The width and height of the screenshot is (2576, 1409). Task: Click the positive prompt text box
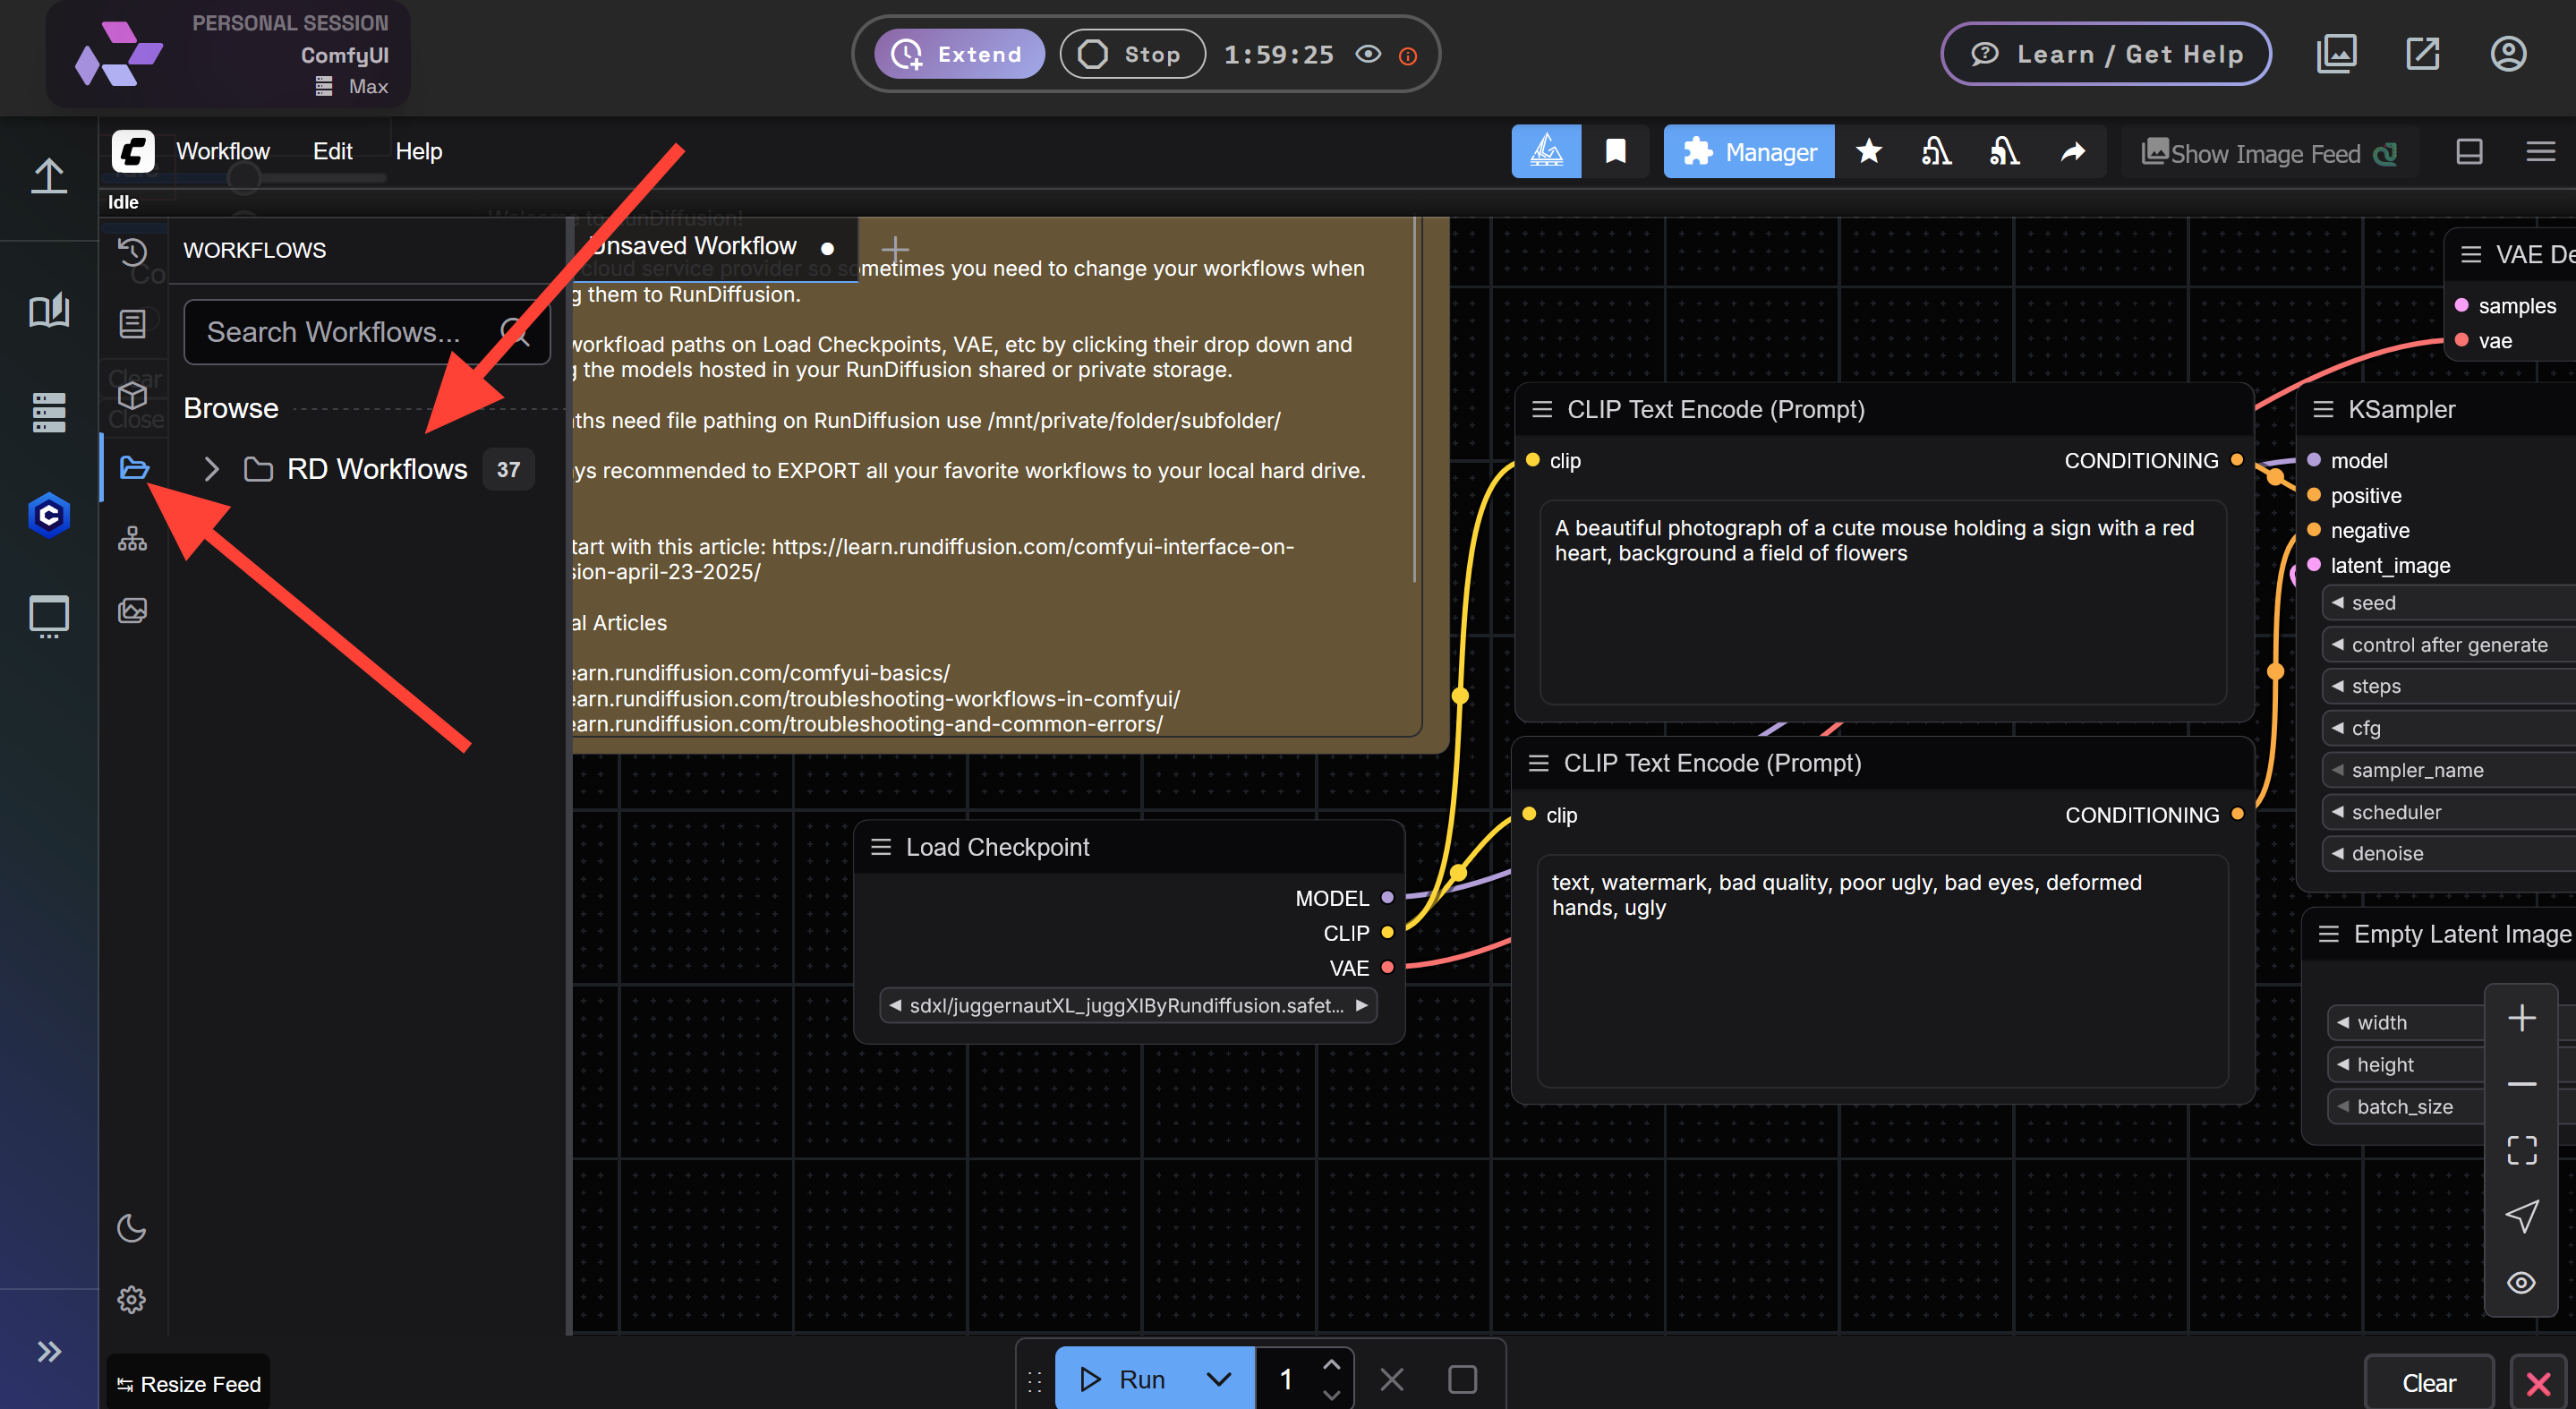click(x=1884, y=603)
